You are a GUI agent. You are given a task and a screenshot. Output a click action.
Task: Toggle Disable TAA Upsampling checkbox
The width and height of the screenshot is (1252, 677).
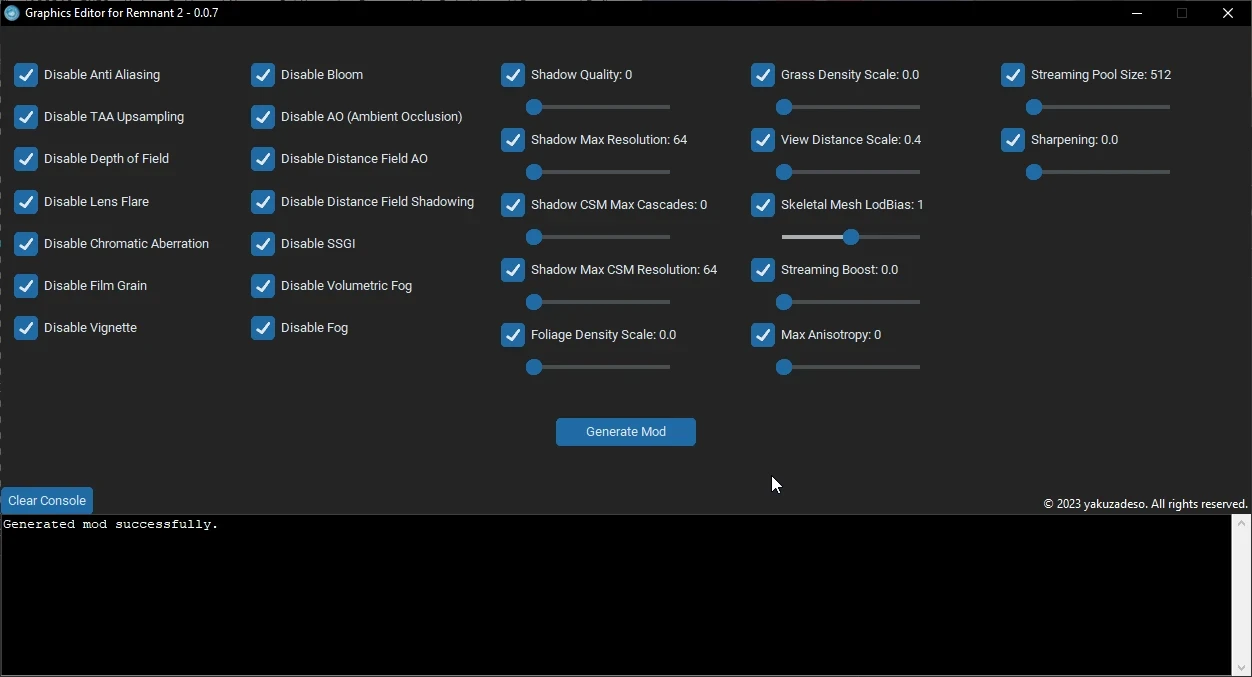[26, 117]
